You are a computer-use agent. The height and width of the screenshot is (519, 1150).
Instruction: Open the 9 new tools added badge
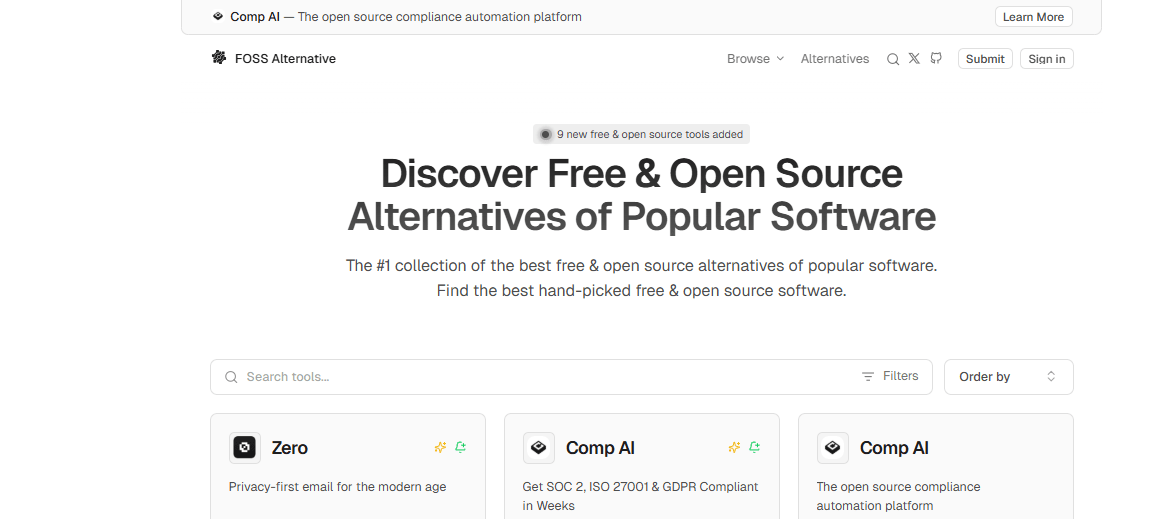click(x=641, y=134)
